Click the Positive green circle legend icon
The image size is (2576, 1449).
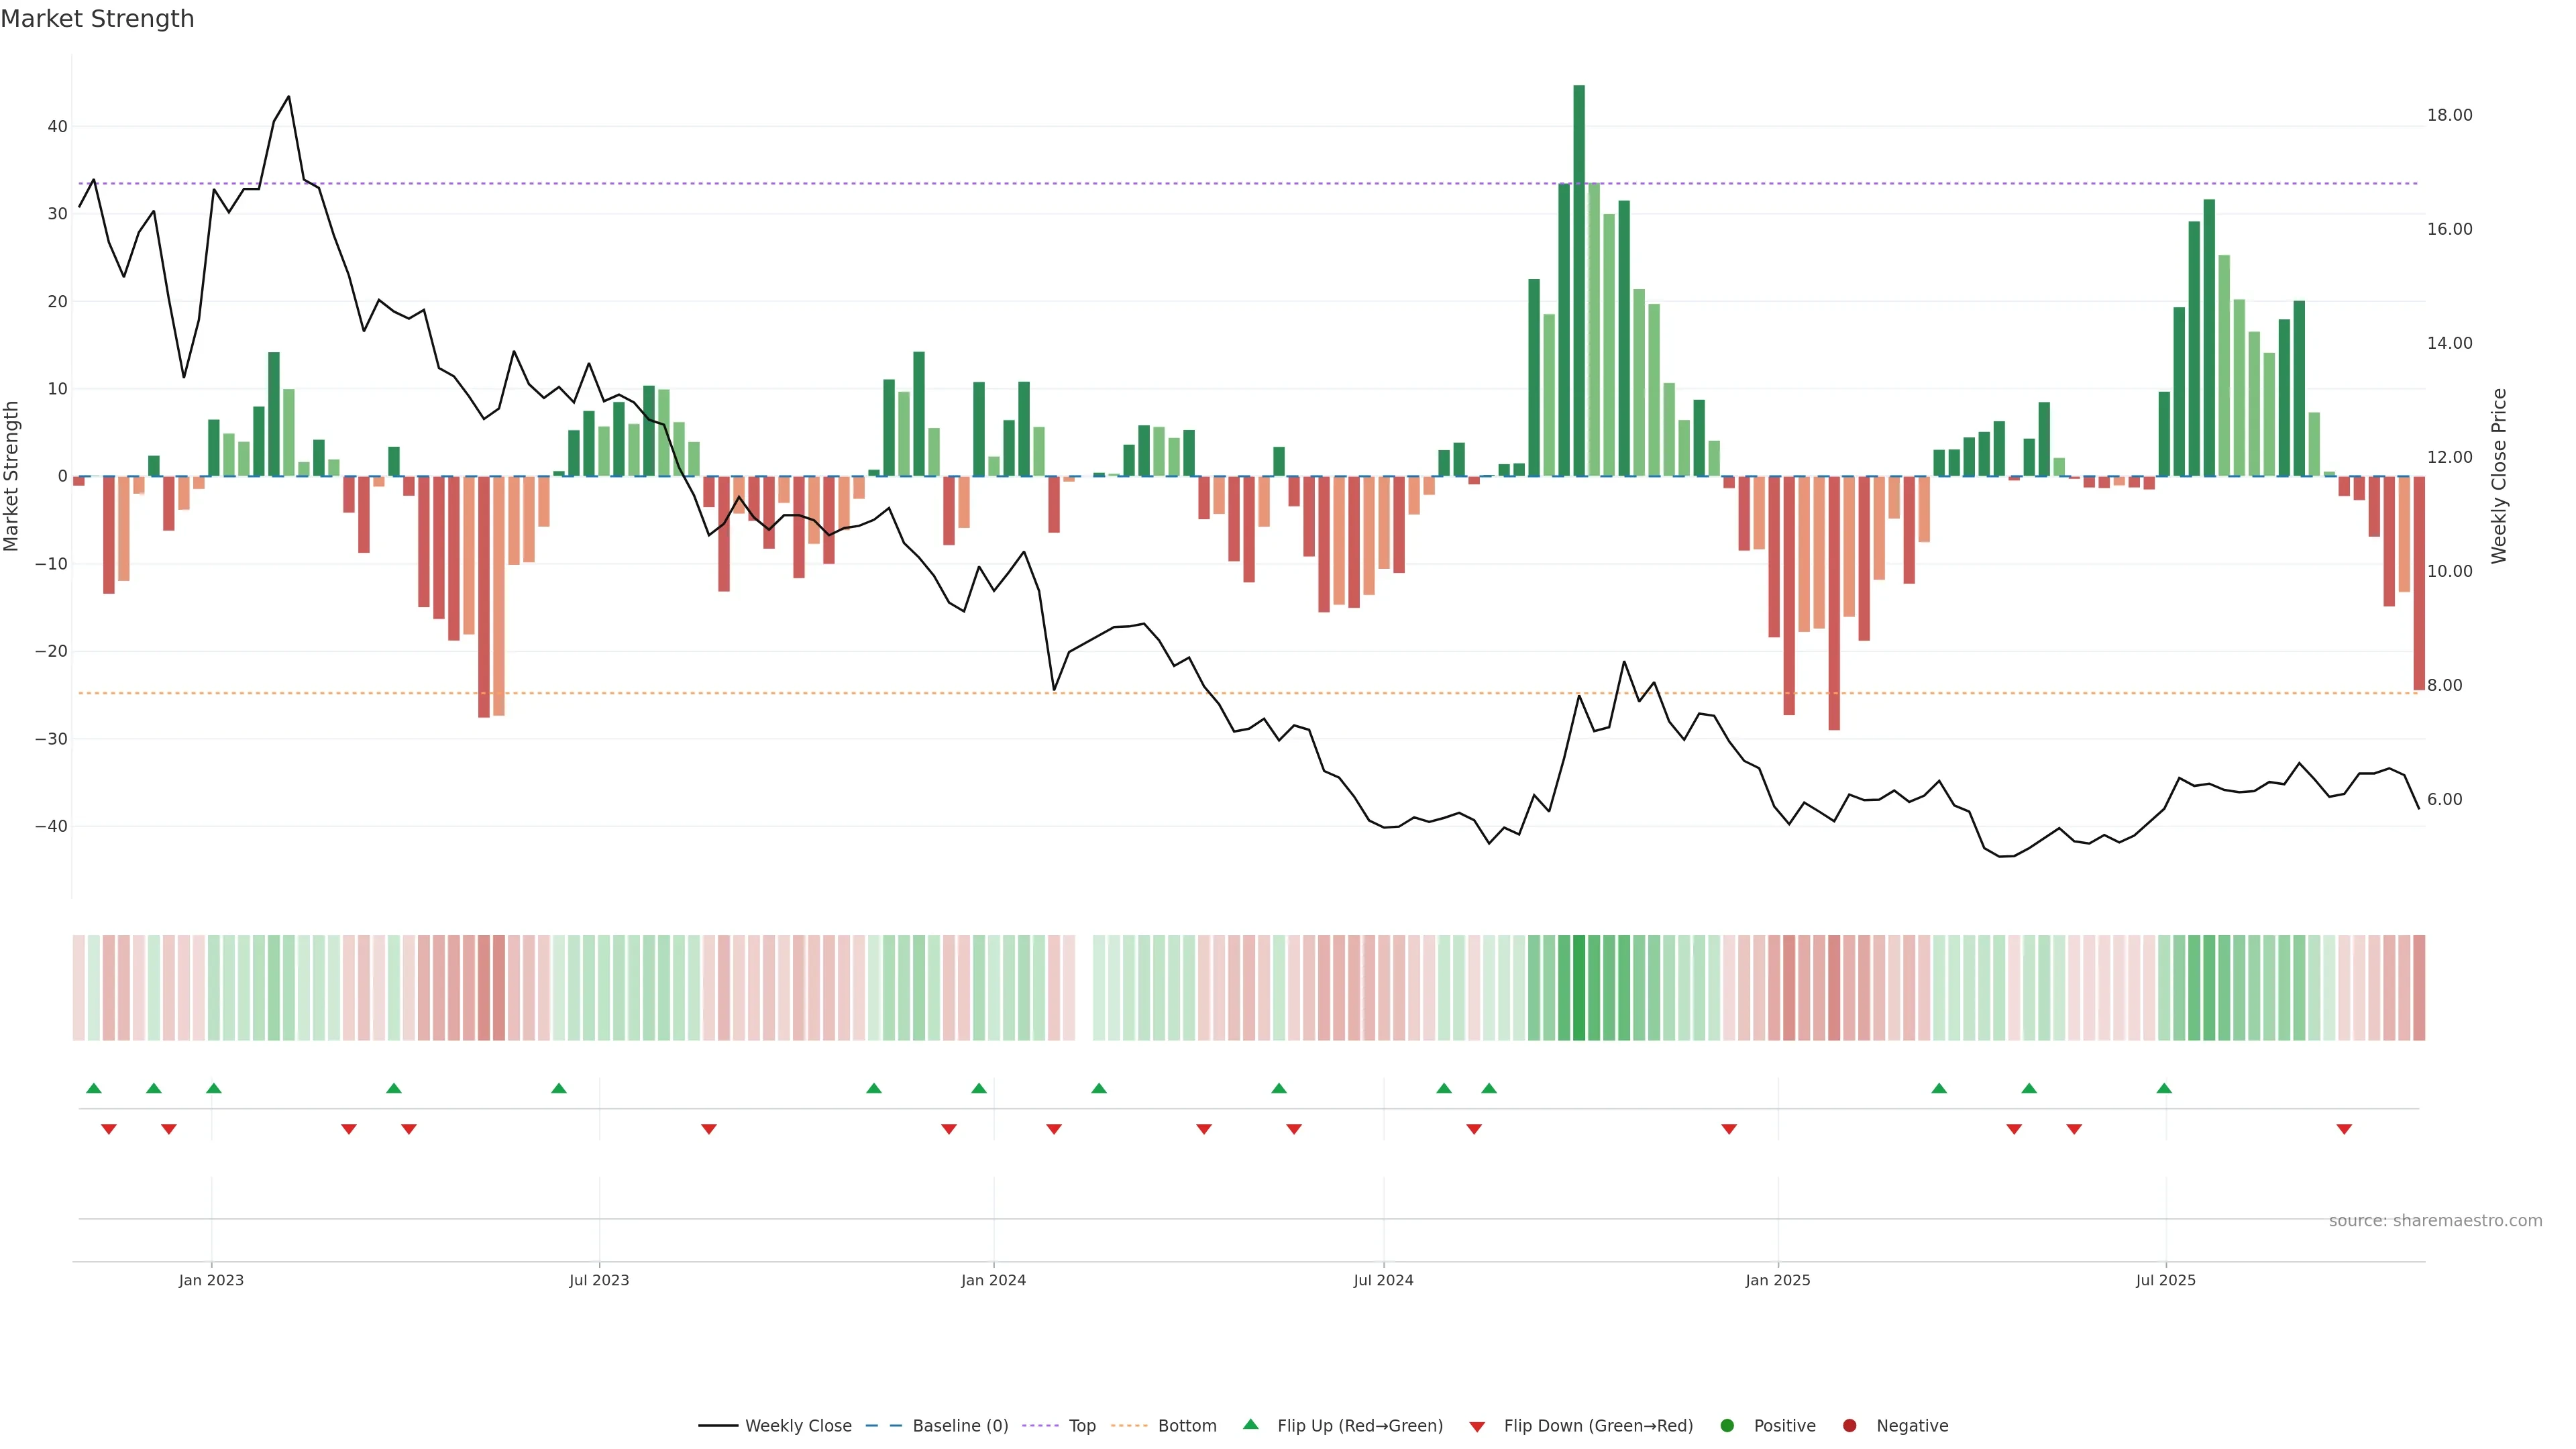pos(1727,1425)
